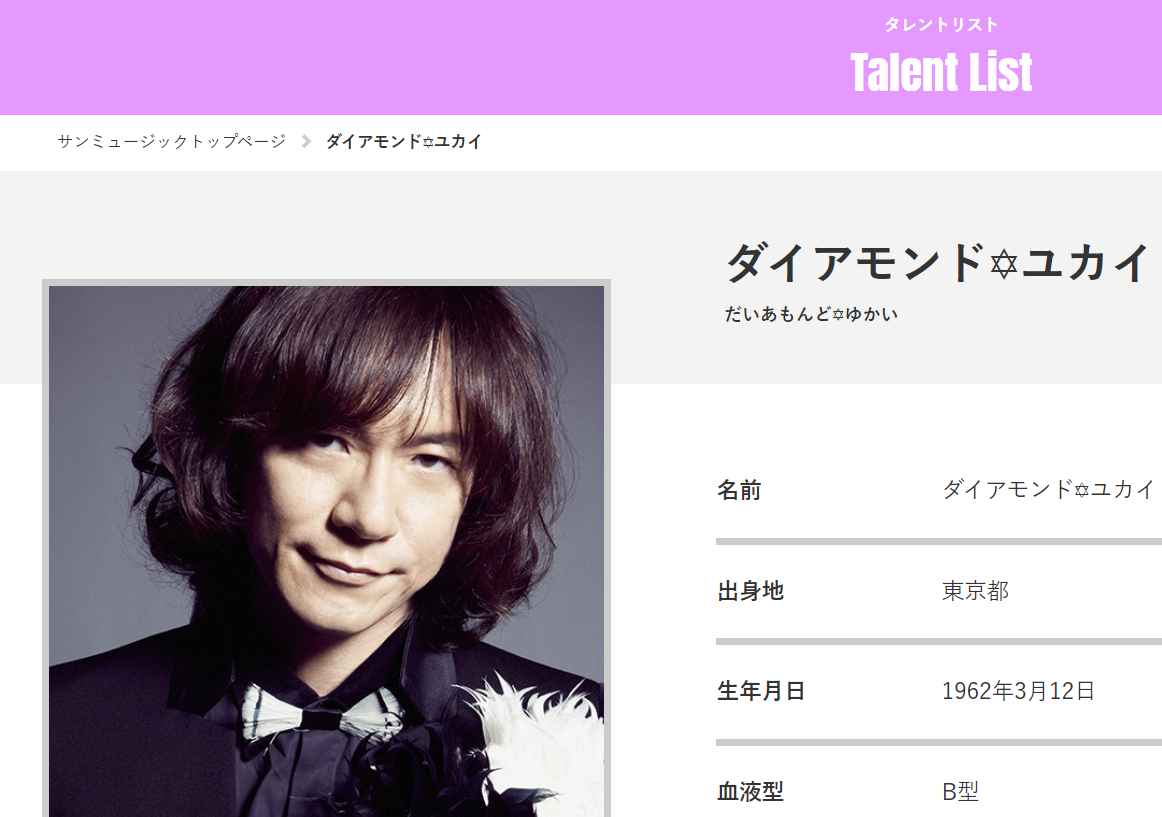Open the talent profile photo
This screenshot has height=817, width=1162.
pos(327,551)
